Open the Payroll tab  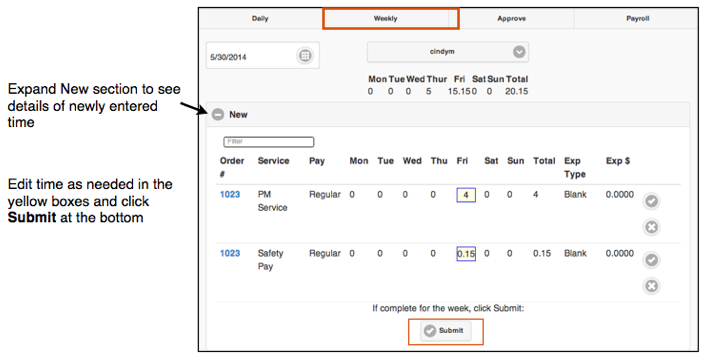pyautogui.click(x=638, y=19)
